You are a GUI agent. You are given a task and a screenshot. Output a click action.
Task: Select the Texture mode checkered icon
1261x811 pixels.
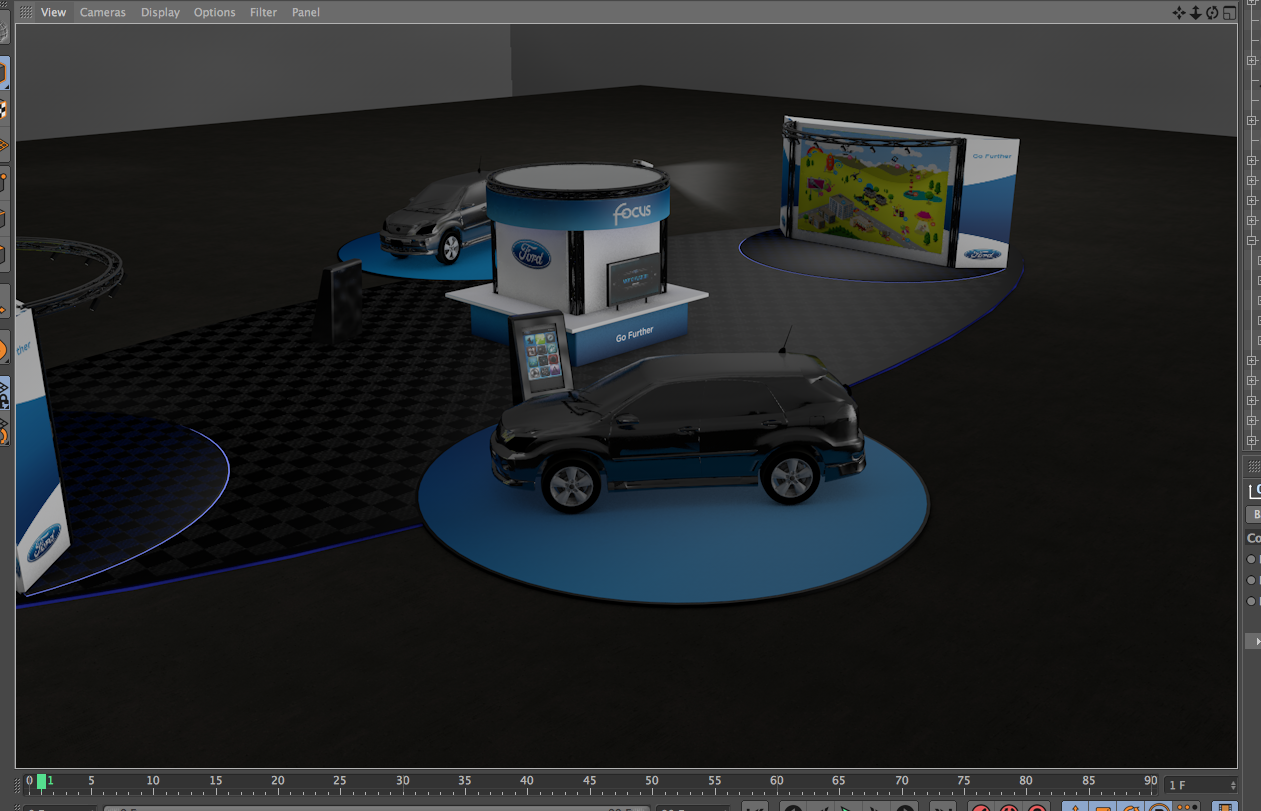pyautogui.click(x=3, y=109)
